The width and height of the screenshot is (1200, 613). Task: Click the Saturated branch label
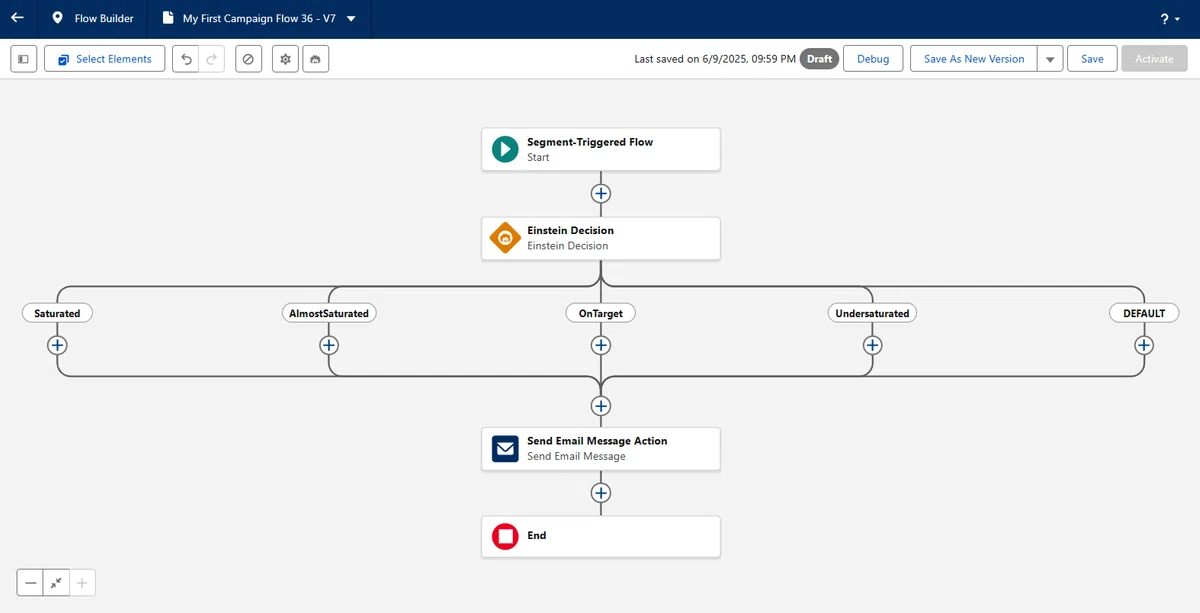57,313
